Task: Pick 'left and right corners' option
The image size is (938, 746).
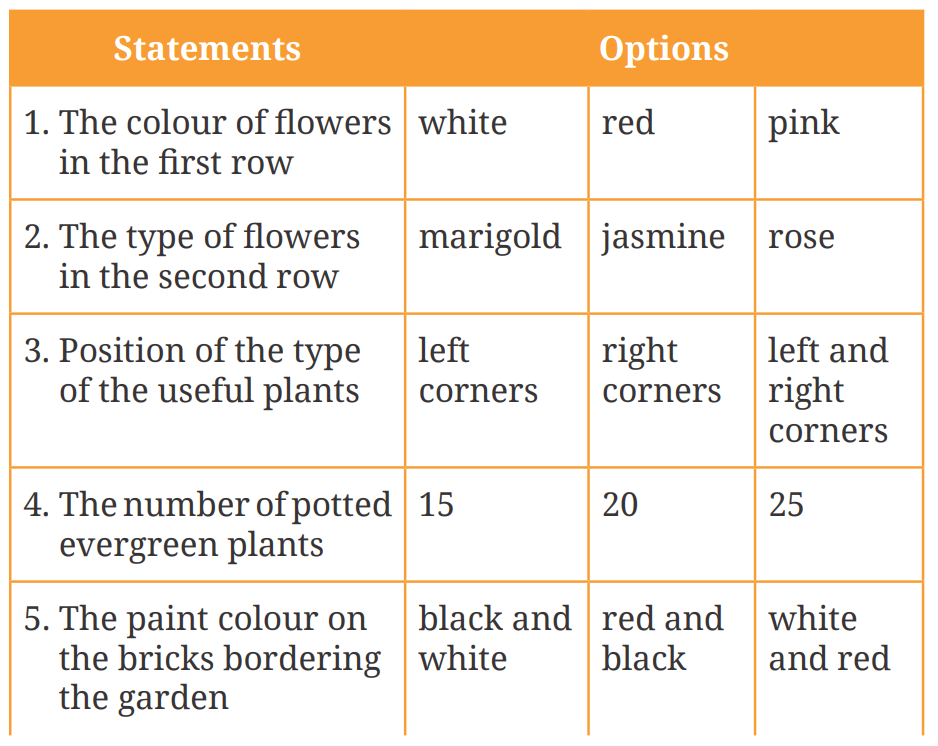Action: tap(828, 390)
